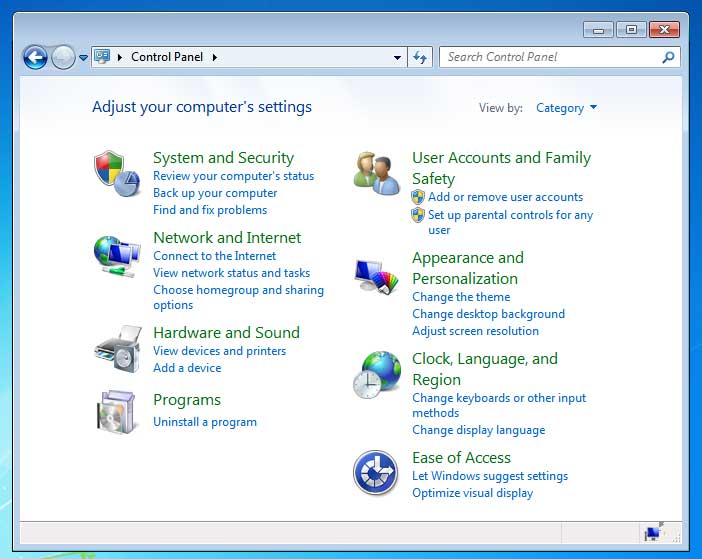Click Let Windows suggest settings link
702x559 pixels.
490,476
